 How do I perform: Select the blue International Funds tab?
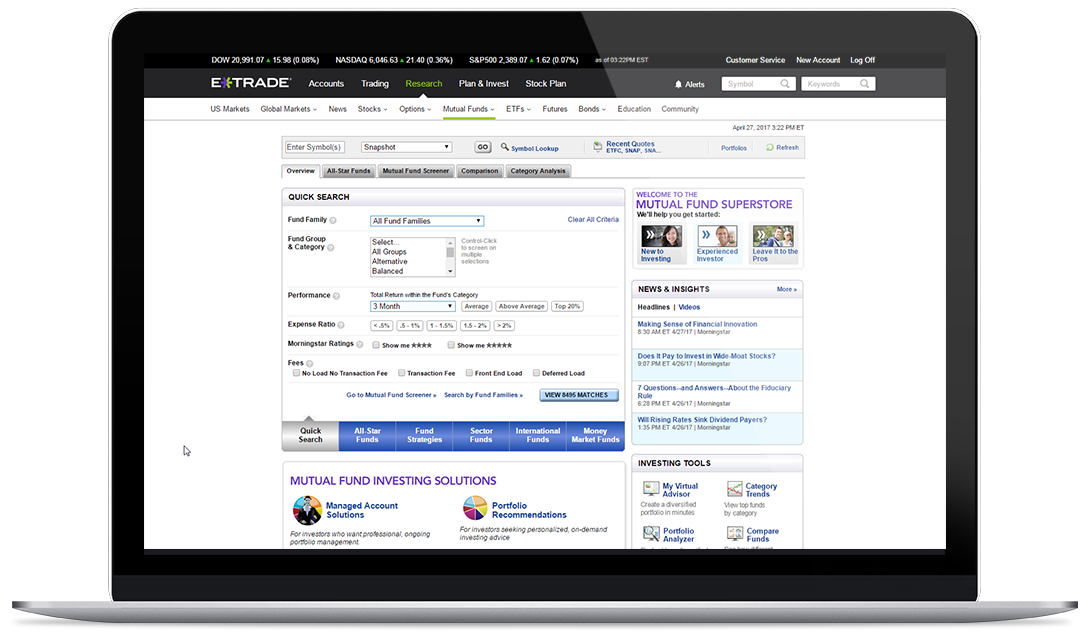click(538, 435)
